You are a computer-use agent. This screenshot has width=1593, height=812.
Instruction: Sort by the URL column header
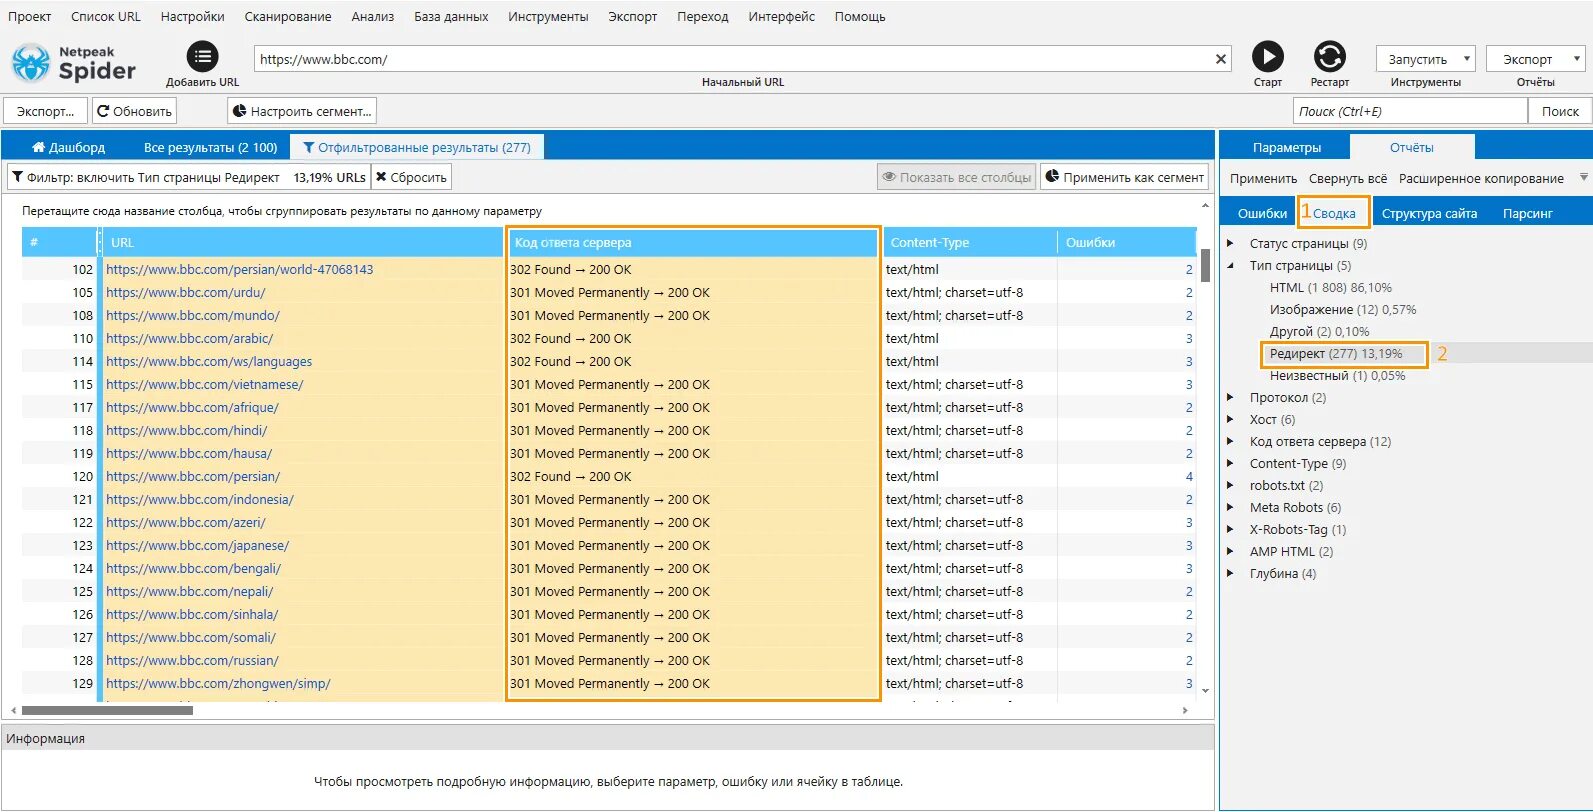(x=303, y=242)
